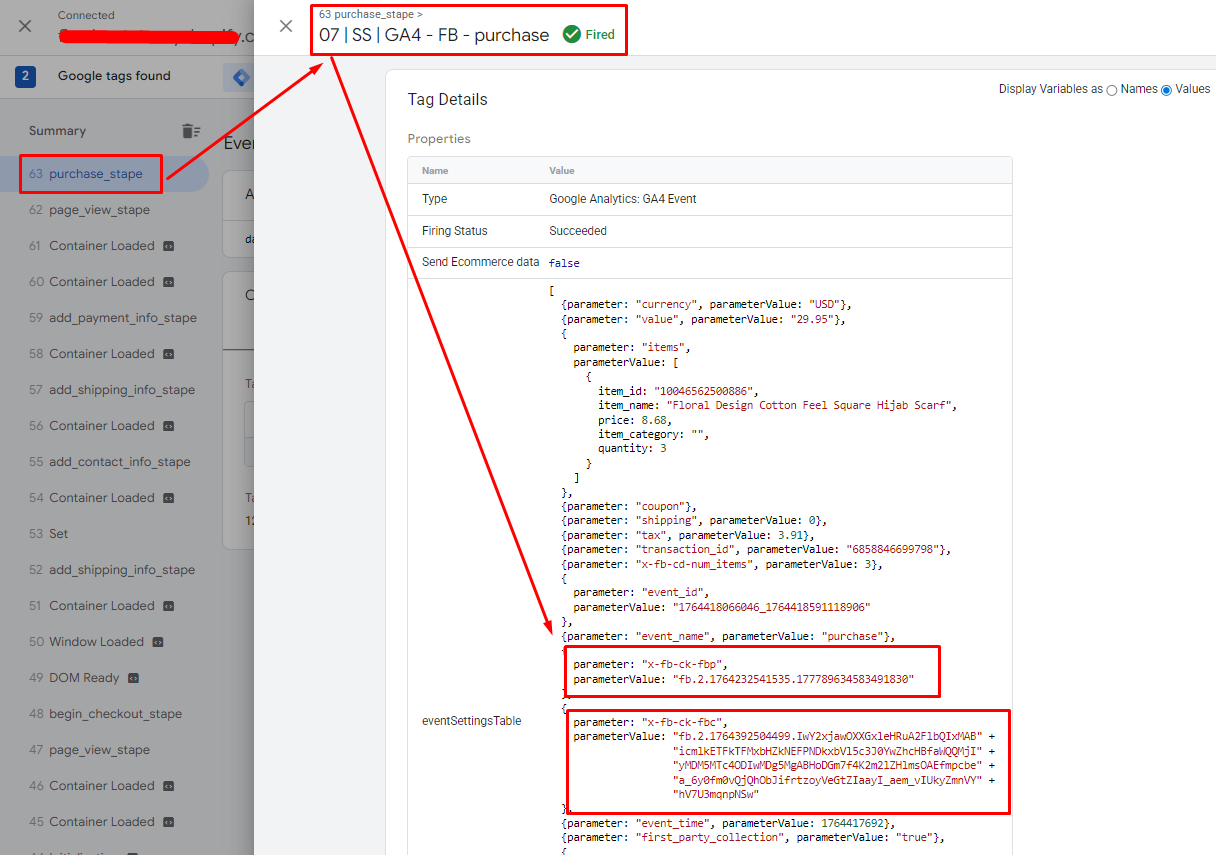Image resolution: width=1216 pixels, height=855 pixels.
Task: Click the code icon beside 45 Container Loaded
Action: (x=169, y=822)
